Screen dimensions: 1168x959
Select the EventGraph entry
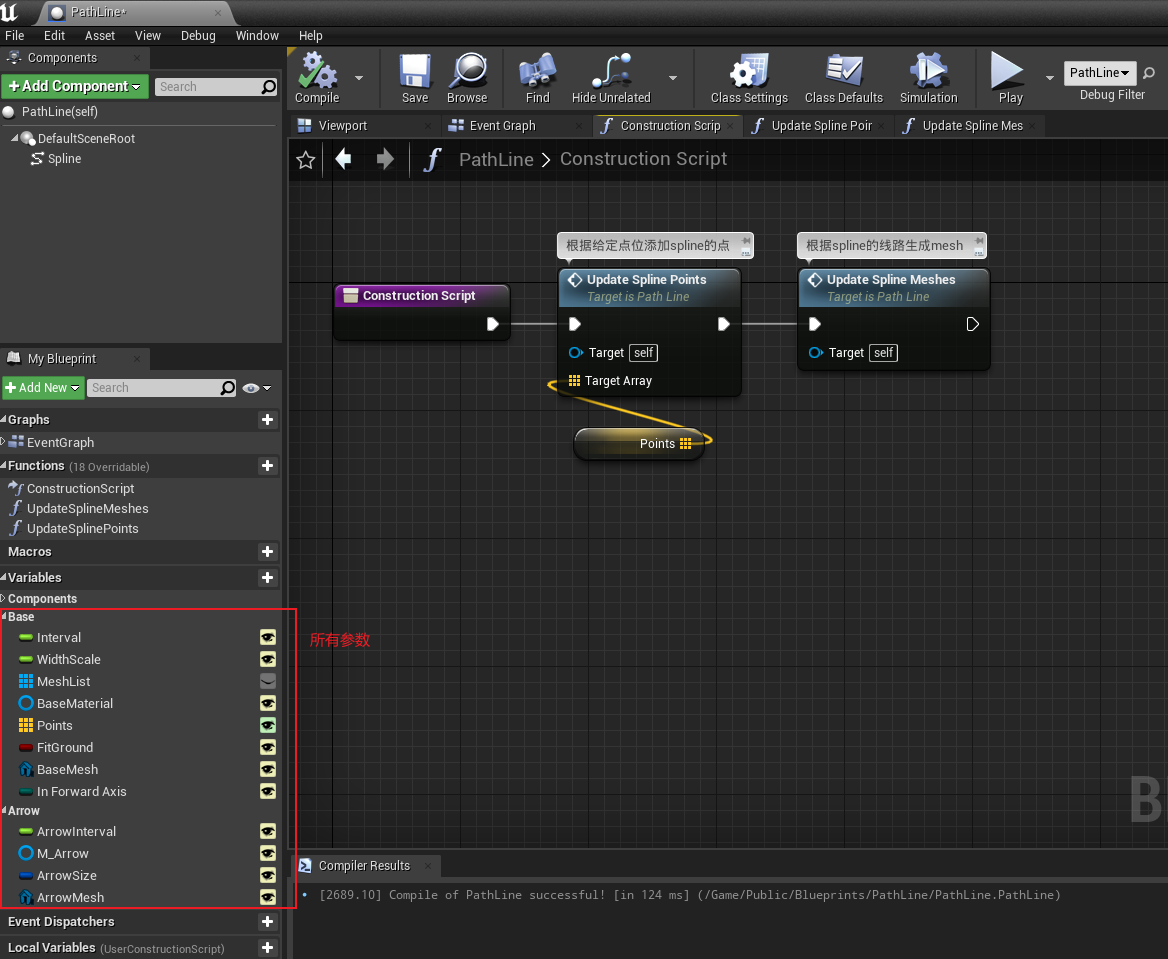point(60,443)
